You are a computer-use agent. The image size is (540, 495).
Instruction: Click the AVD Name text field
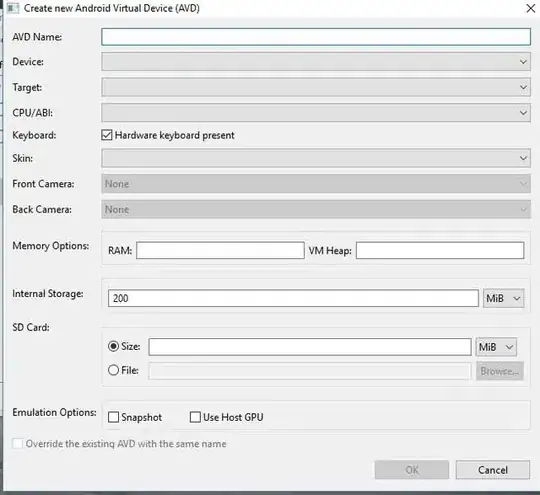[x=316, y=37]
